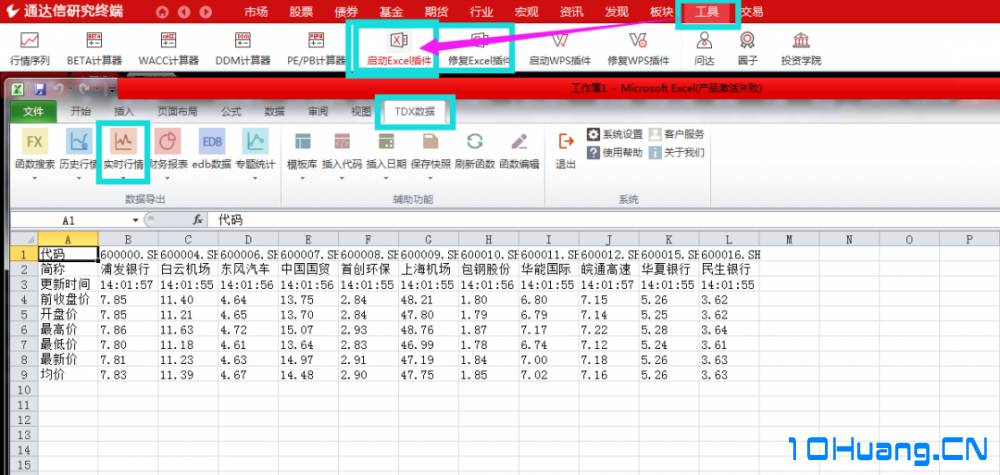Viewport: 1000px width, 475px height.
Task: Open 问达 assistant
Action: click(x=704, y=50)
